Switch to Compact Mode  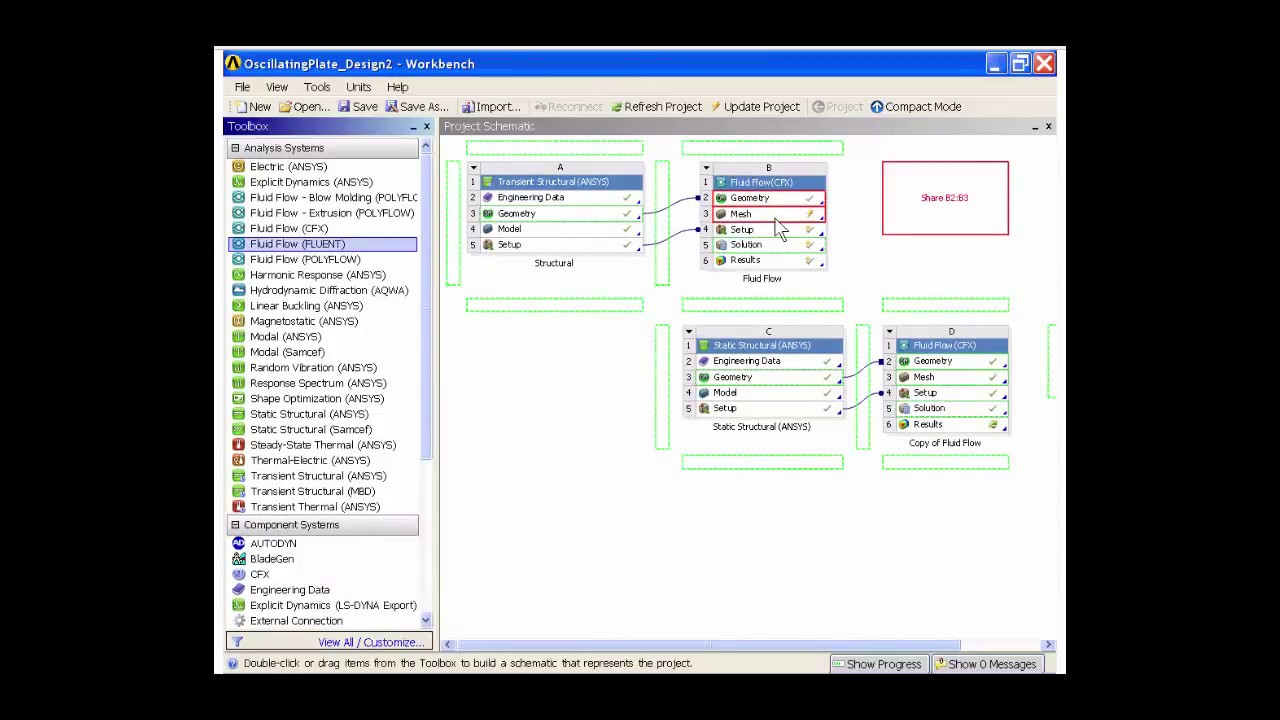[x=916, y=107]
